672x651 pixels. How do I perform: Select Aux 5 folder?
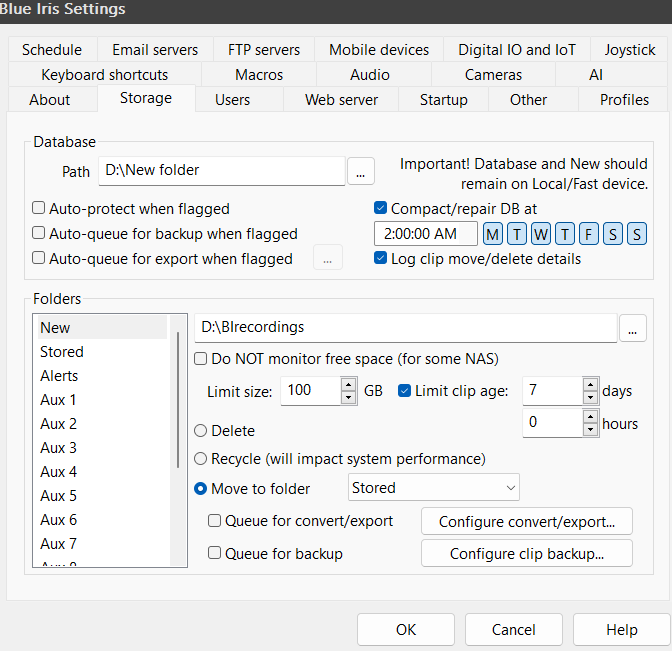click(102, 495)
